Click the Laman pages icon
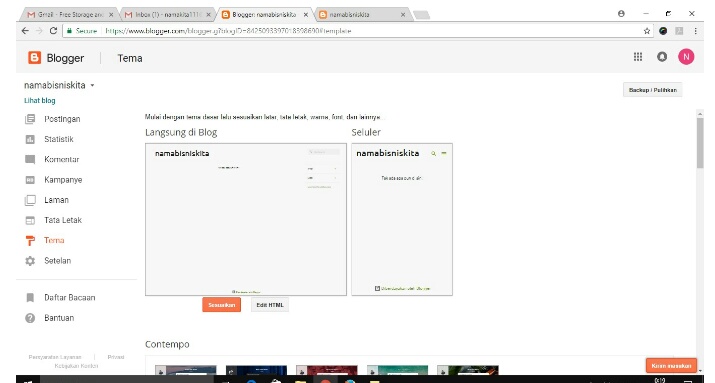 [30, 200]
